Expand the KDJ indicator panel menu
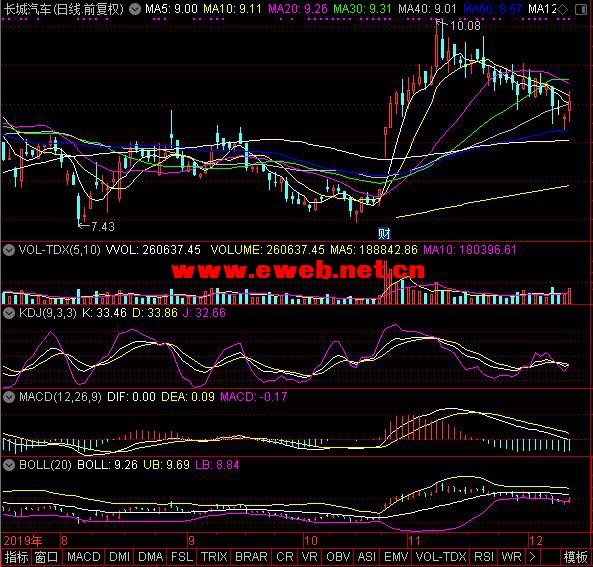Screen dimensions: 593x567 9,313
